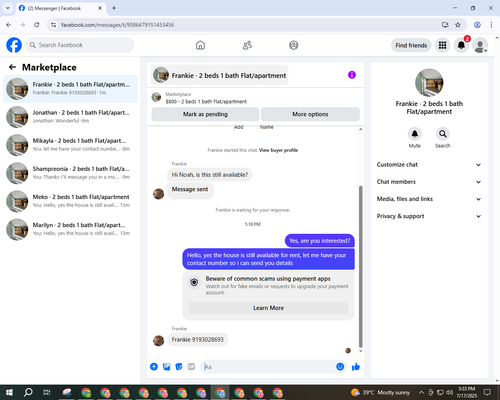This screenshot has width=500, height=400.
Task: Open the Friends icon in top navigation
Action: 247,45
